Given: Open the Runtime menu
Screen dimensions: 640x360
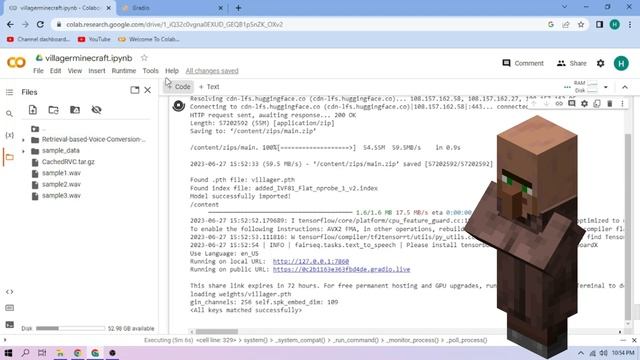Looking at the screenshot, I should coord(124,71).
